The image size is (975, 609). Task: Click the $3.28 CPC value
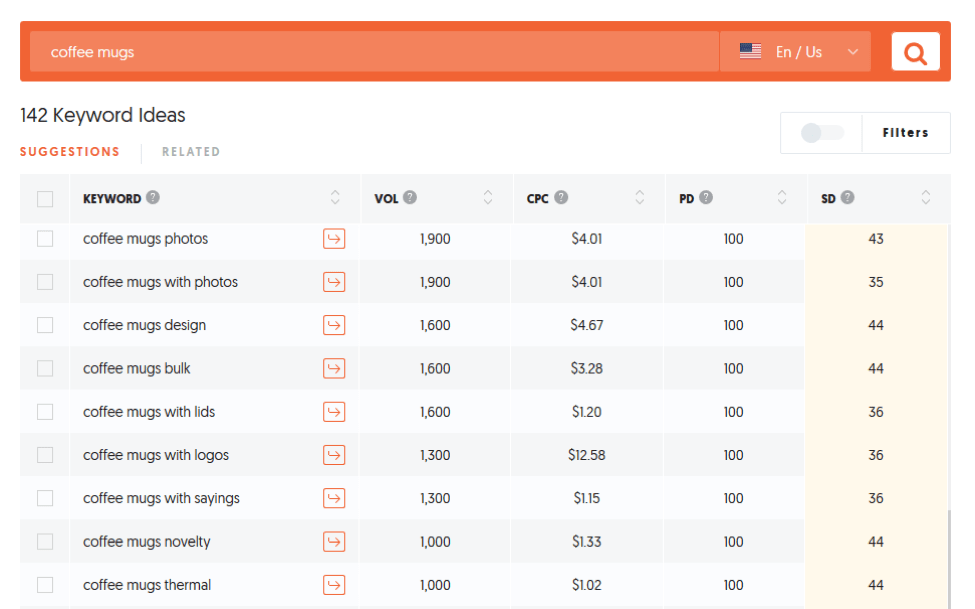point(586,368)
